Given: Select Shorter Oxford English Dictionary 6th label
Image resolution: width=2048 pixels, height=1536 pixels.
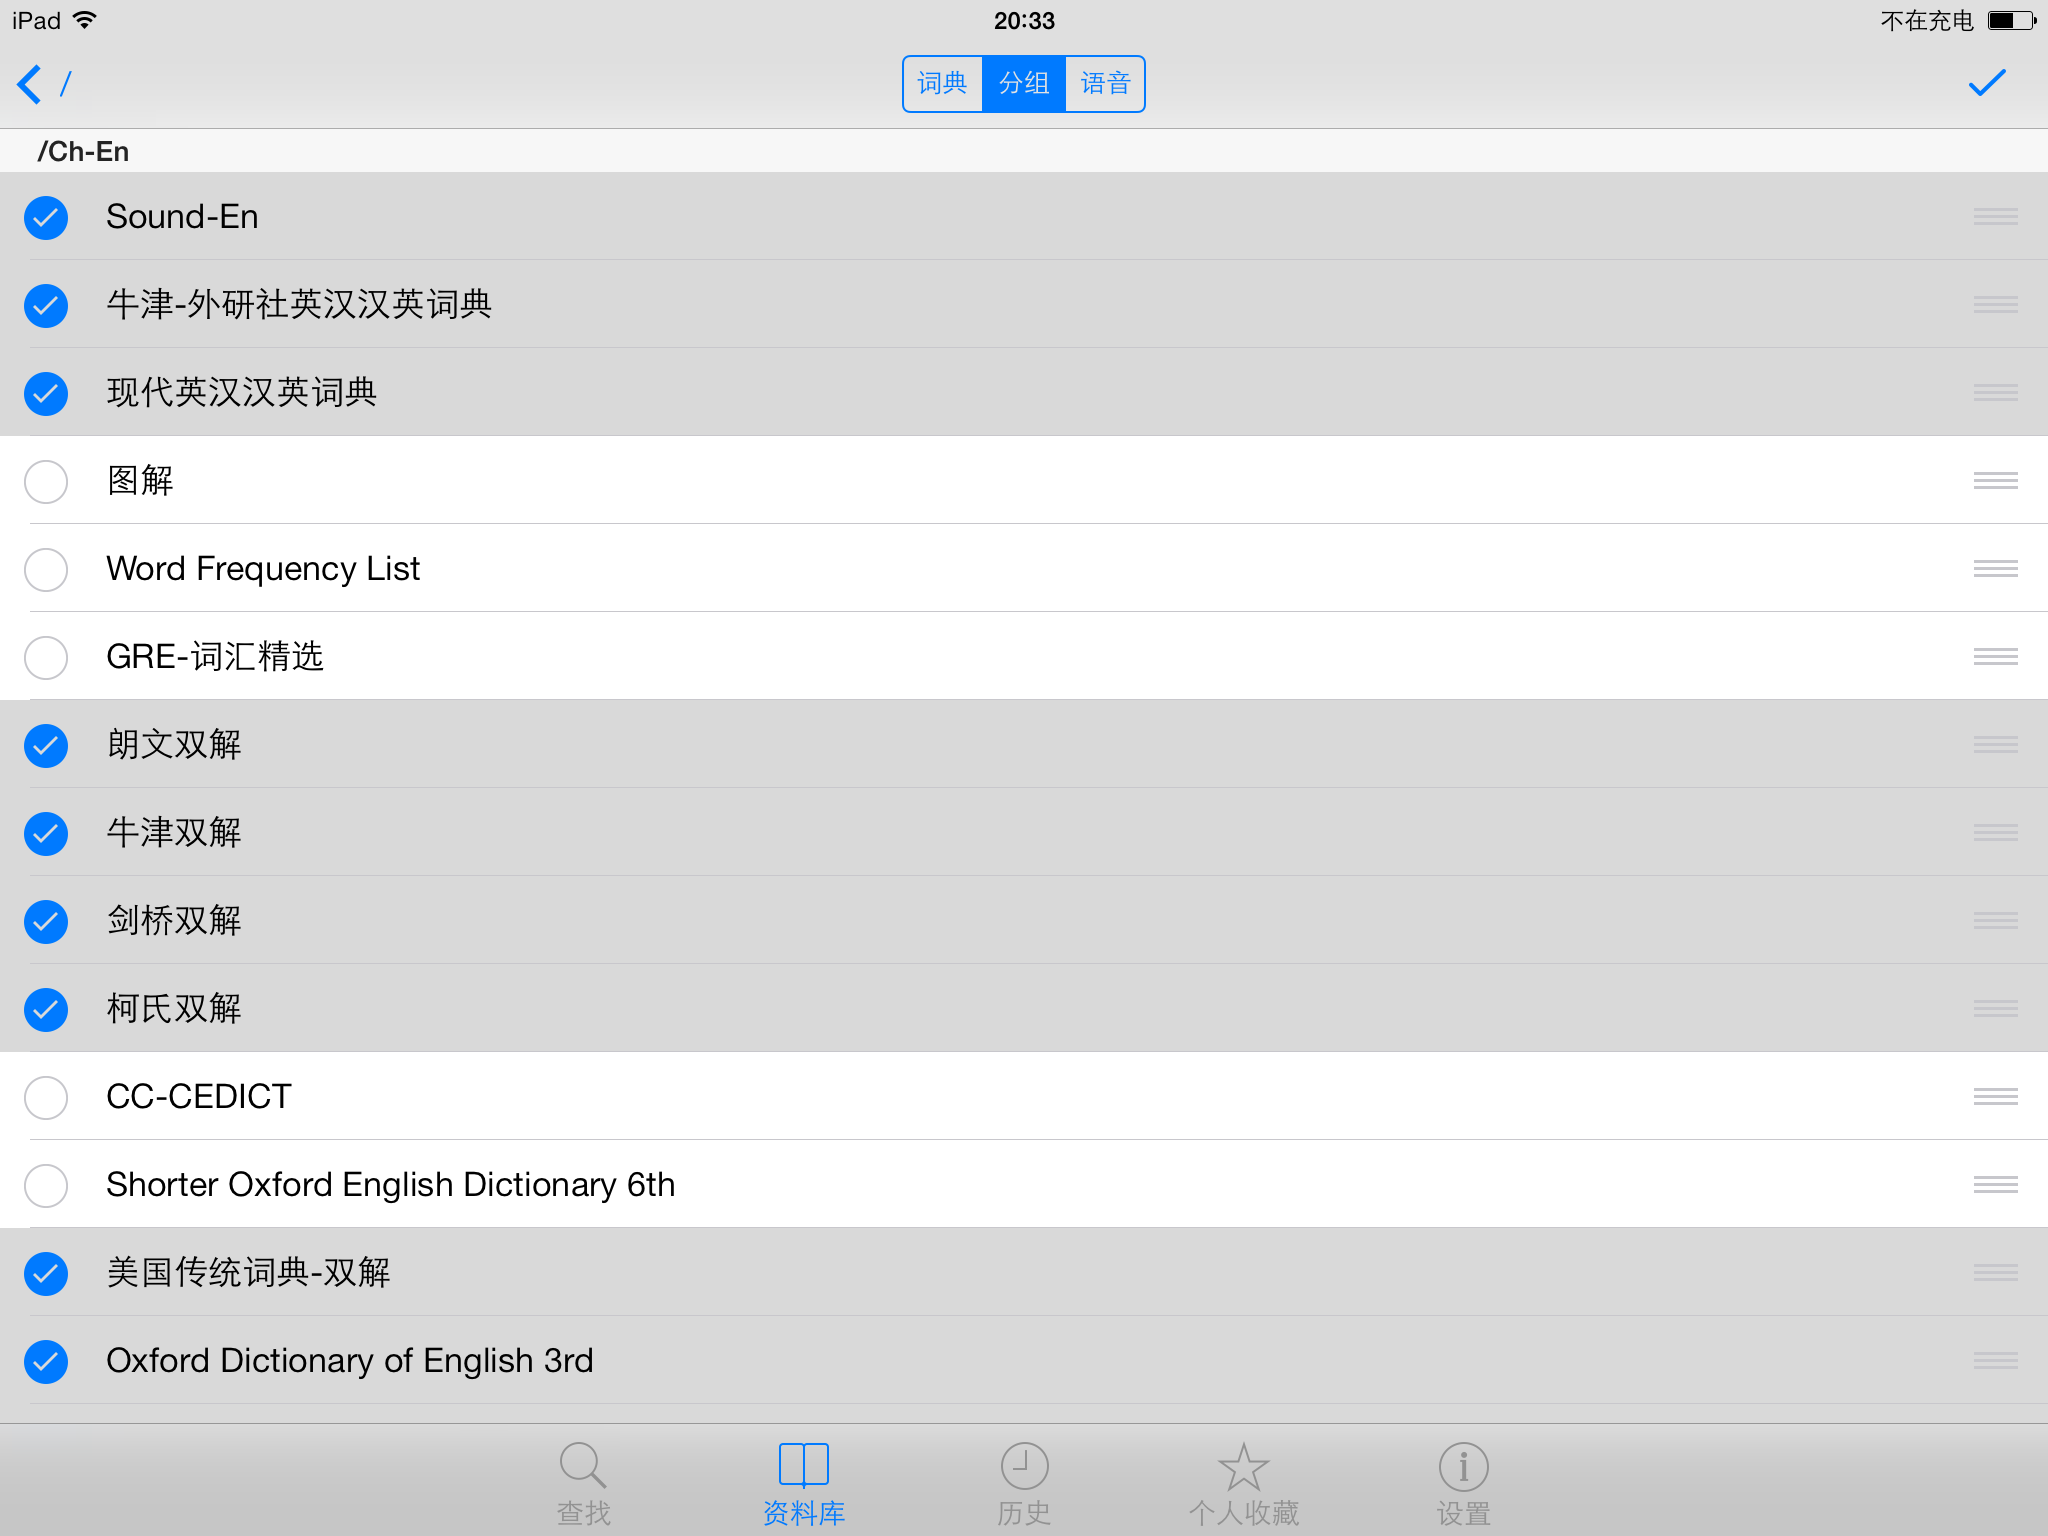Looking at the screenshot, I should [391, 1185].
